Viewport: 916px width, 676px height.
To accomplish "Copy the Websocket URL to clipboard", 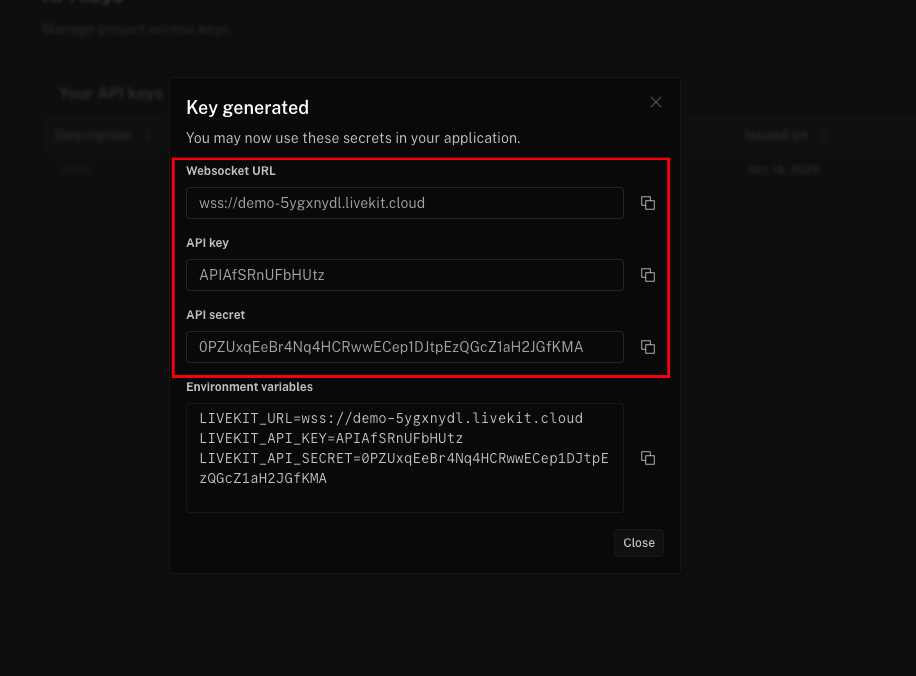I will click(648, 203).
